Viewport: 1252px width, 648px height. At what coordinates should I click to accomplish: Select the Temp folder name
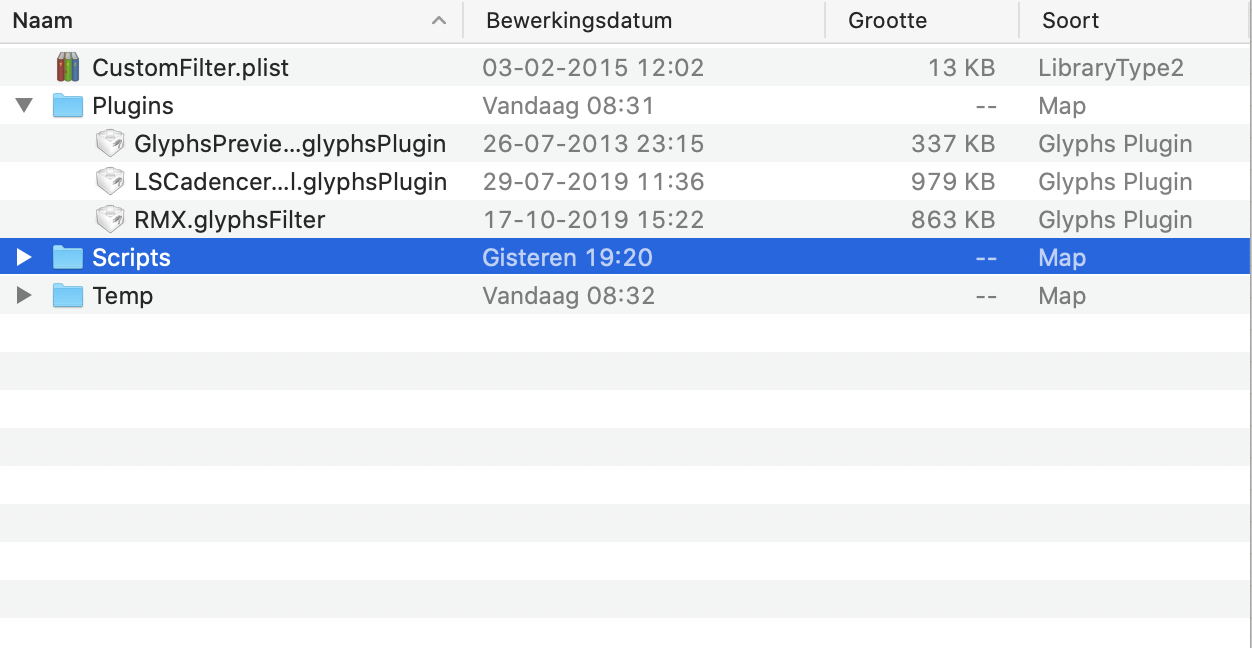122,296
